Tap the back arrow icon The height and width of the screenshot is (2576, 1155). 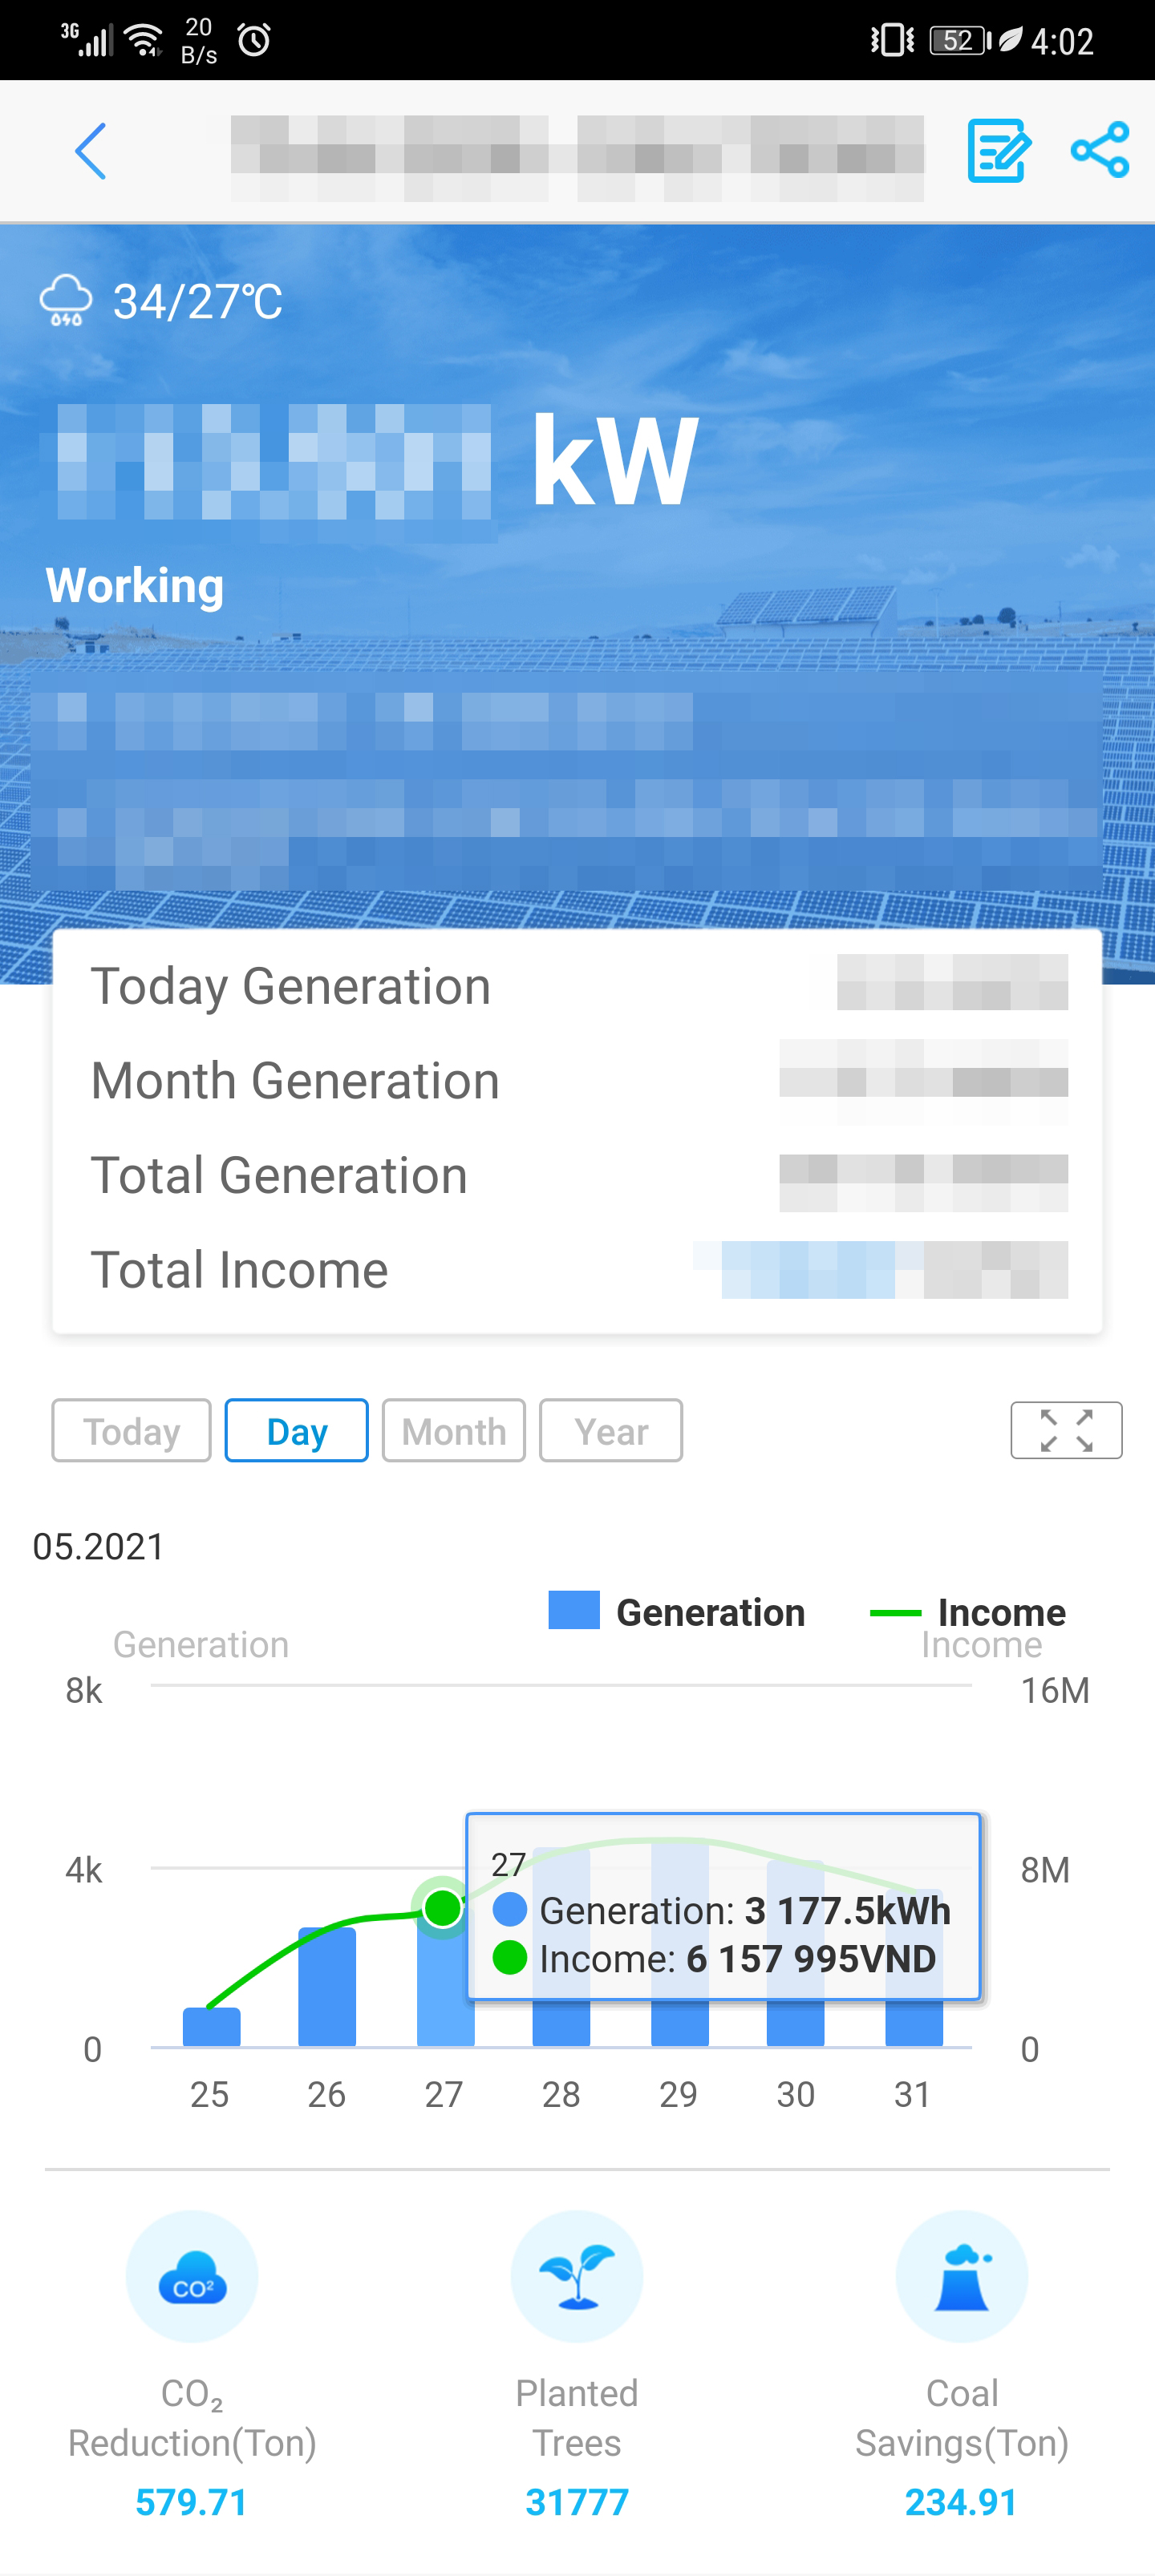pos(90,152)
